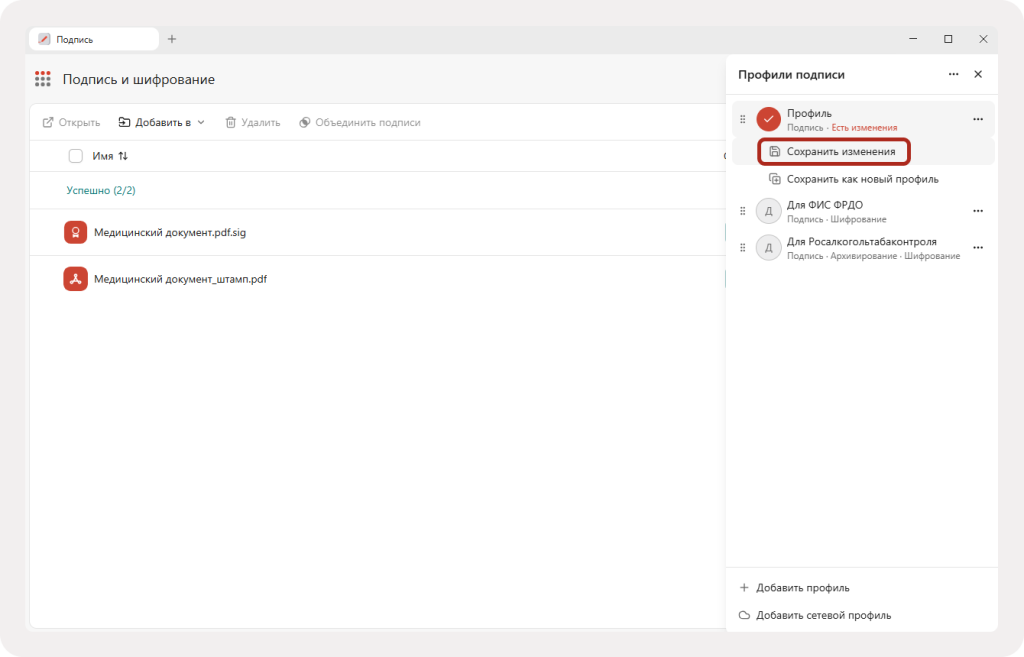Click Добавить профиль
1024x657 pixels.
click(794, 588)
